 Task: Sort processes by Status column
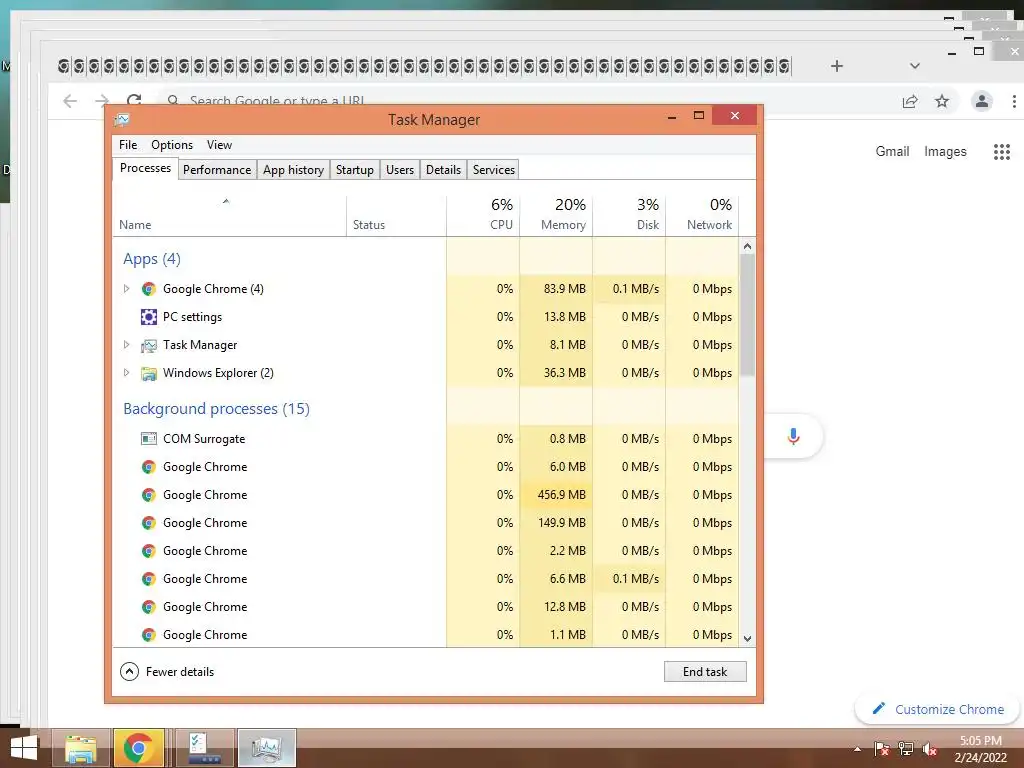click(396, 216)
